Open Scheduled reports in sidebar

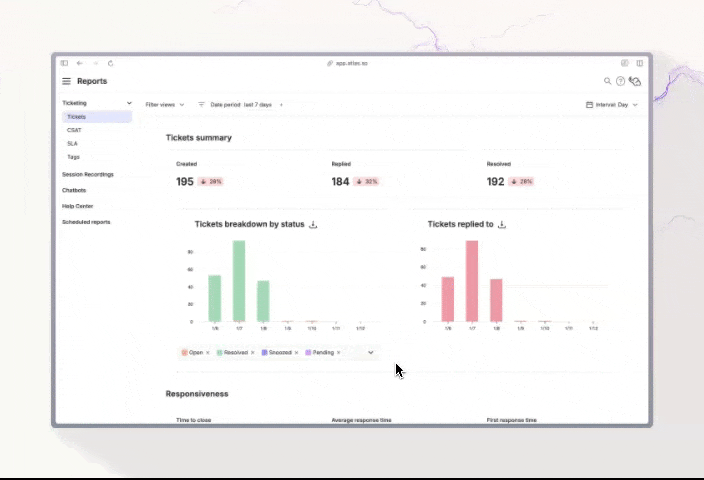pyautogui.click(x=86, y=222)
